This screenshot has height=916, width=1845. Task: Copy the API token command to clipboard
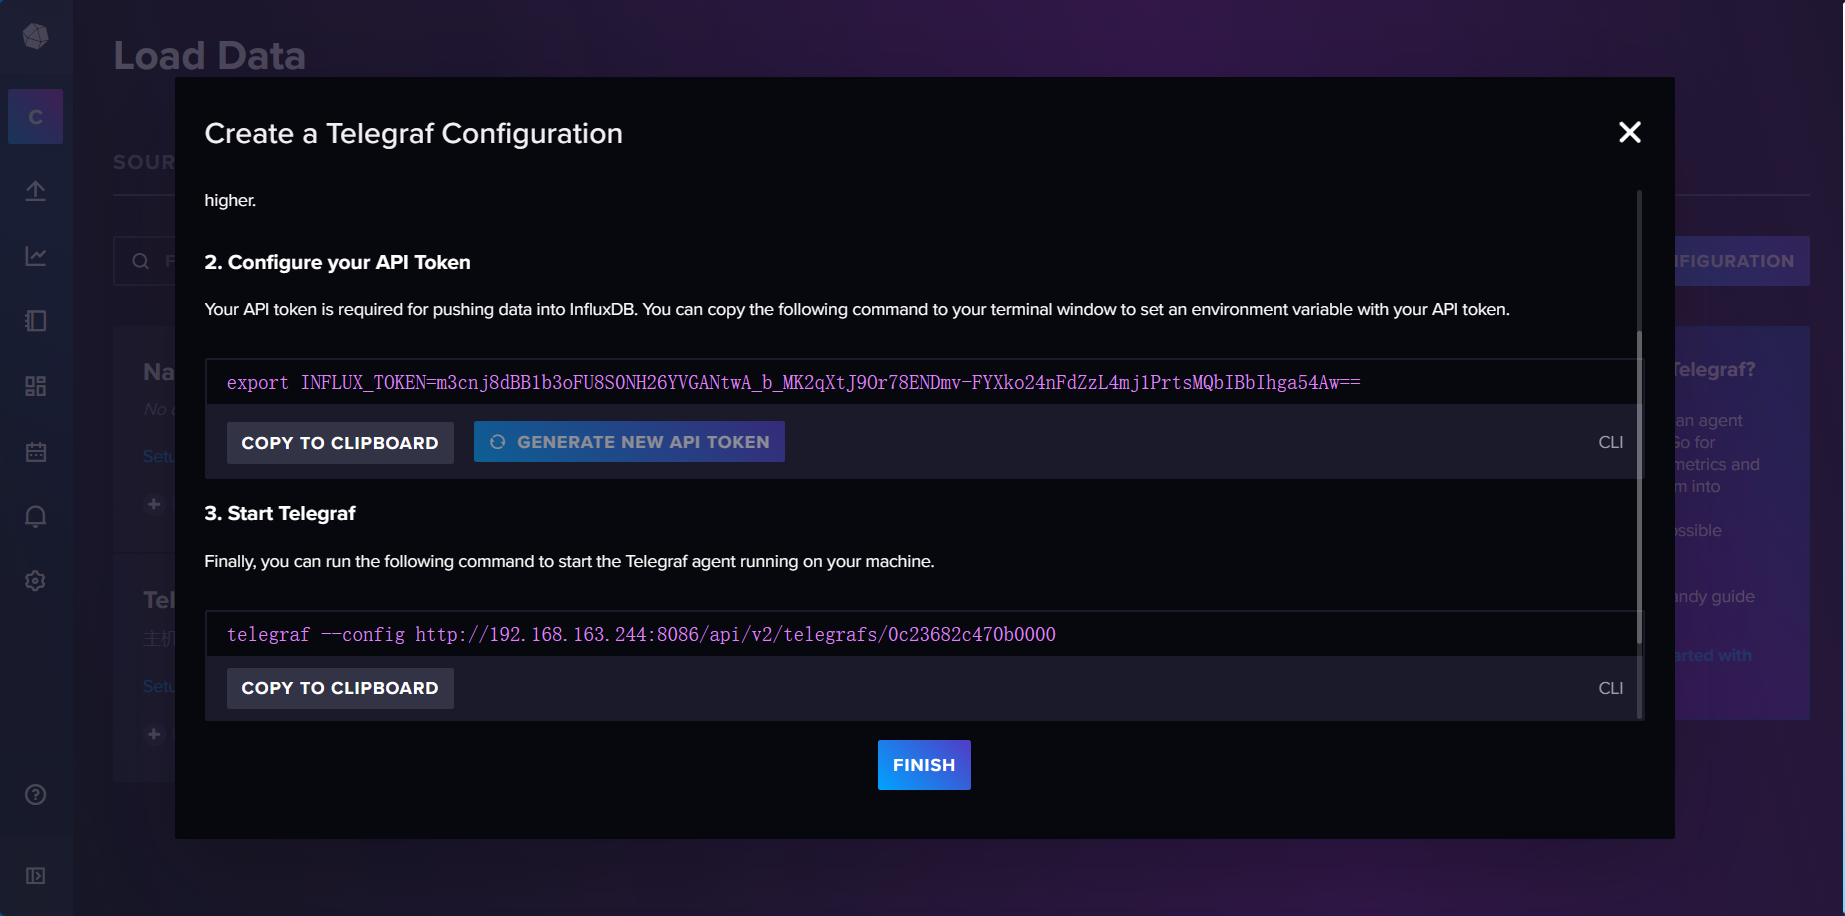[x=339, y=442]
